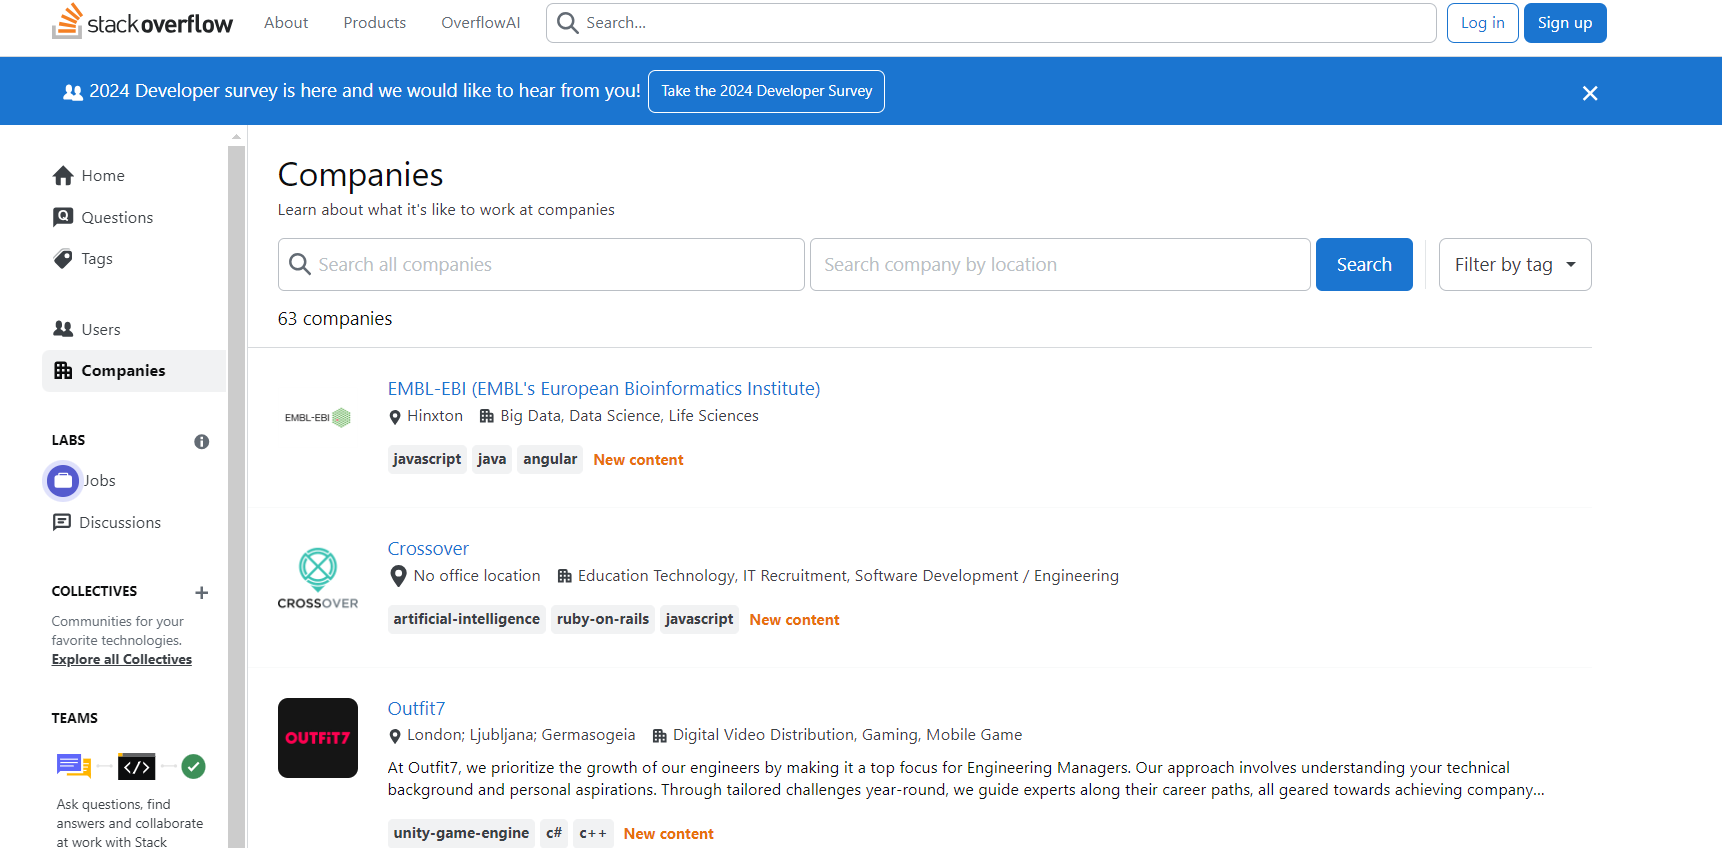Click the Sign up button

pyautogui.click(x=1565, y=23)
